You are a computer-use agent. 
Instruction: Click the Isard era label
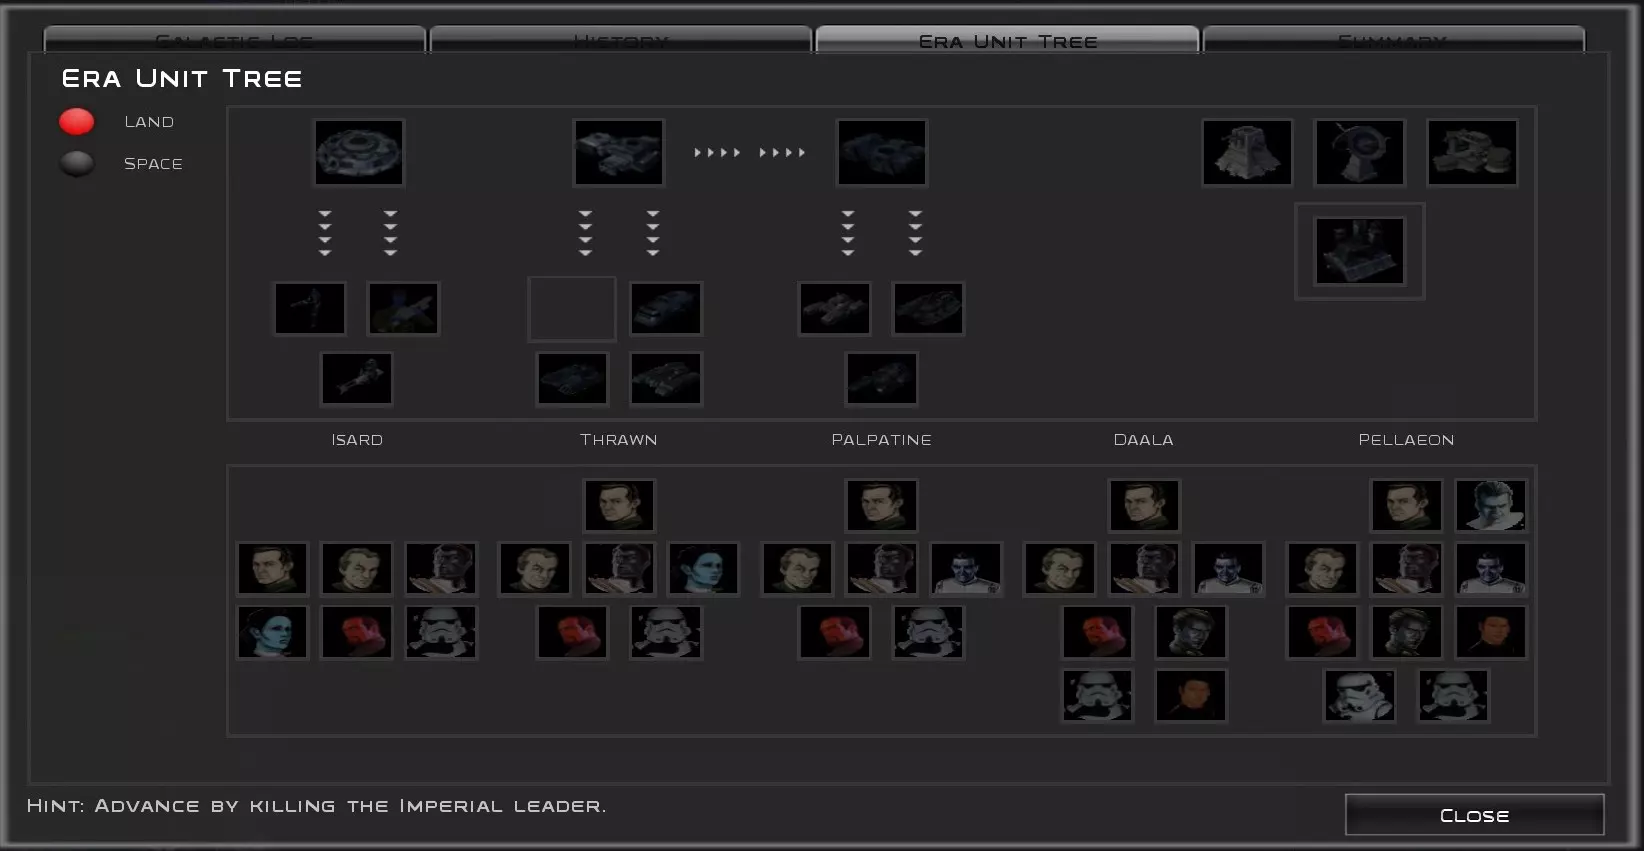pos(357,440)
